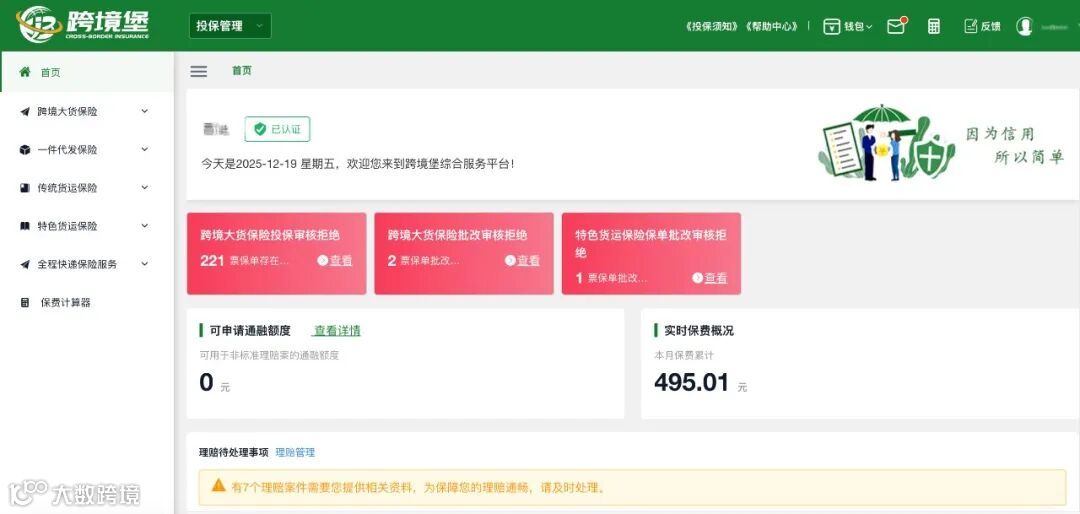Expand the chevron for 全程快递保险服务
1080x514 pixels.
(x=145, y=263)
